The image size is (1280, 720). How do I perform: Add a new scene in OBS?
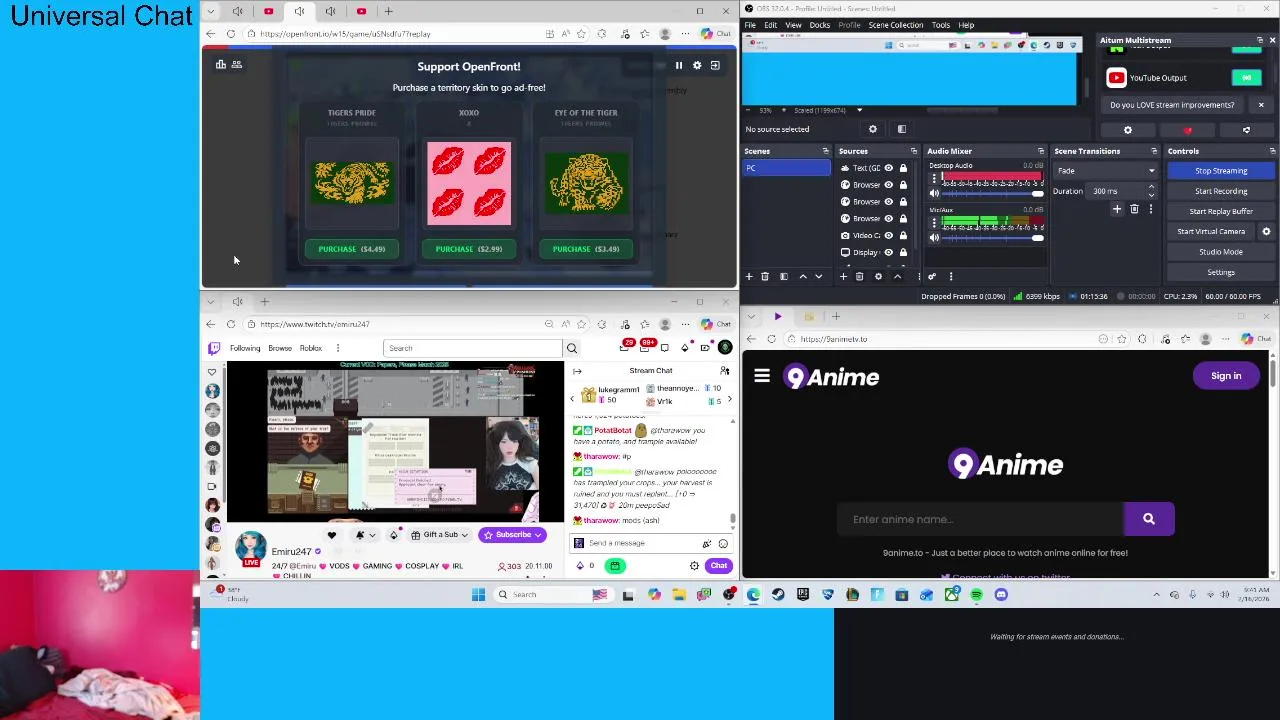tap(749, 277)
